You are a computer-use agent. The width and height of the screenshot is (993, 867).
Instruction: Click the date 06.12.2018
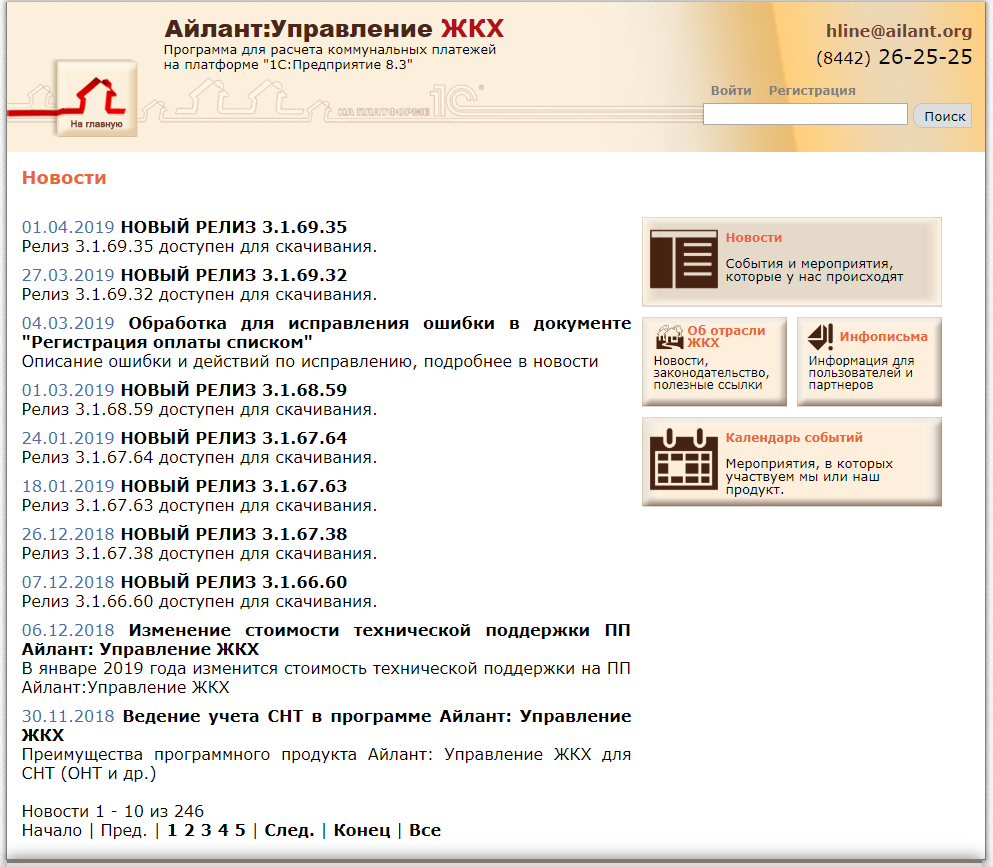click(x=68, y=630)
